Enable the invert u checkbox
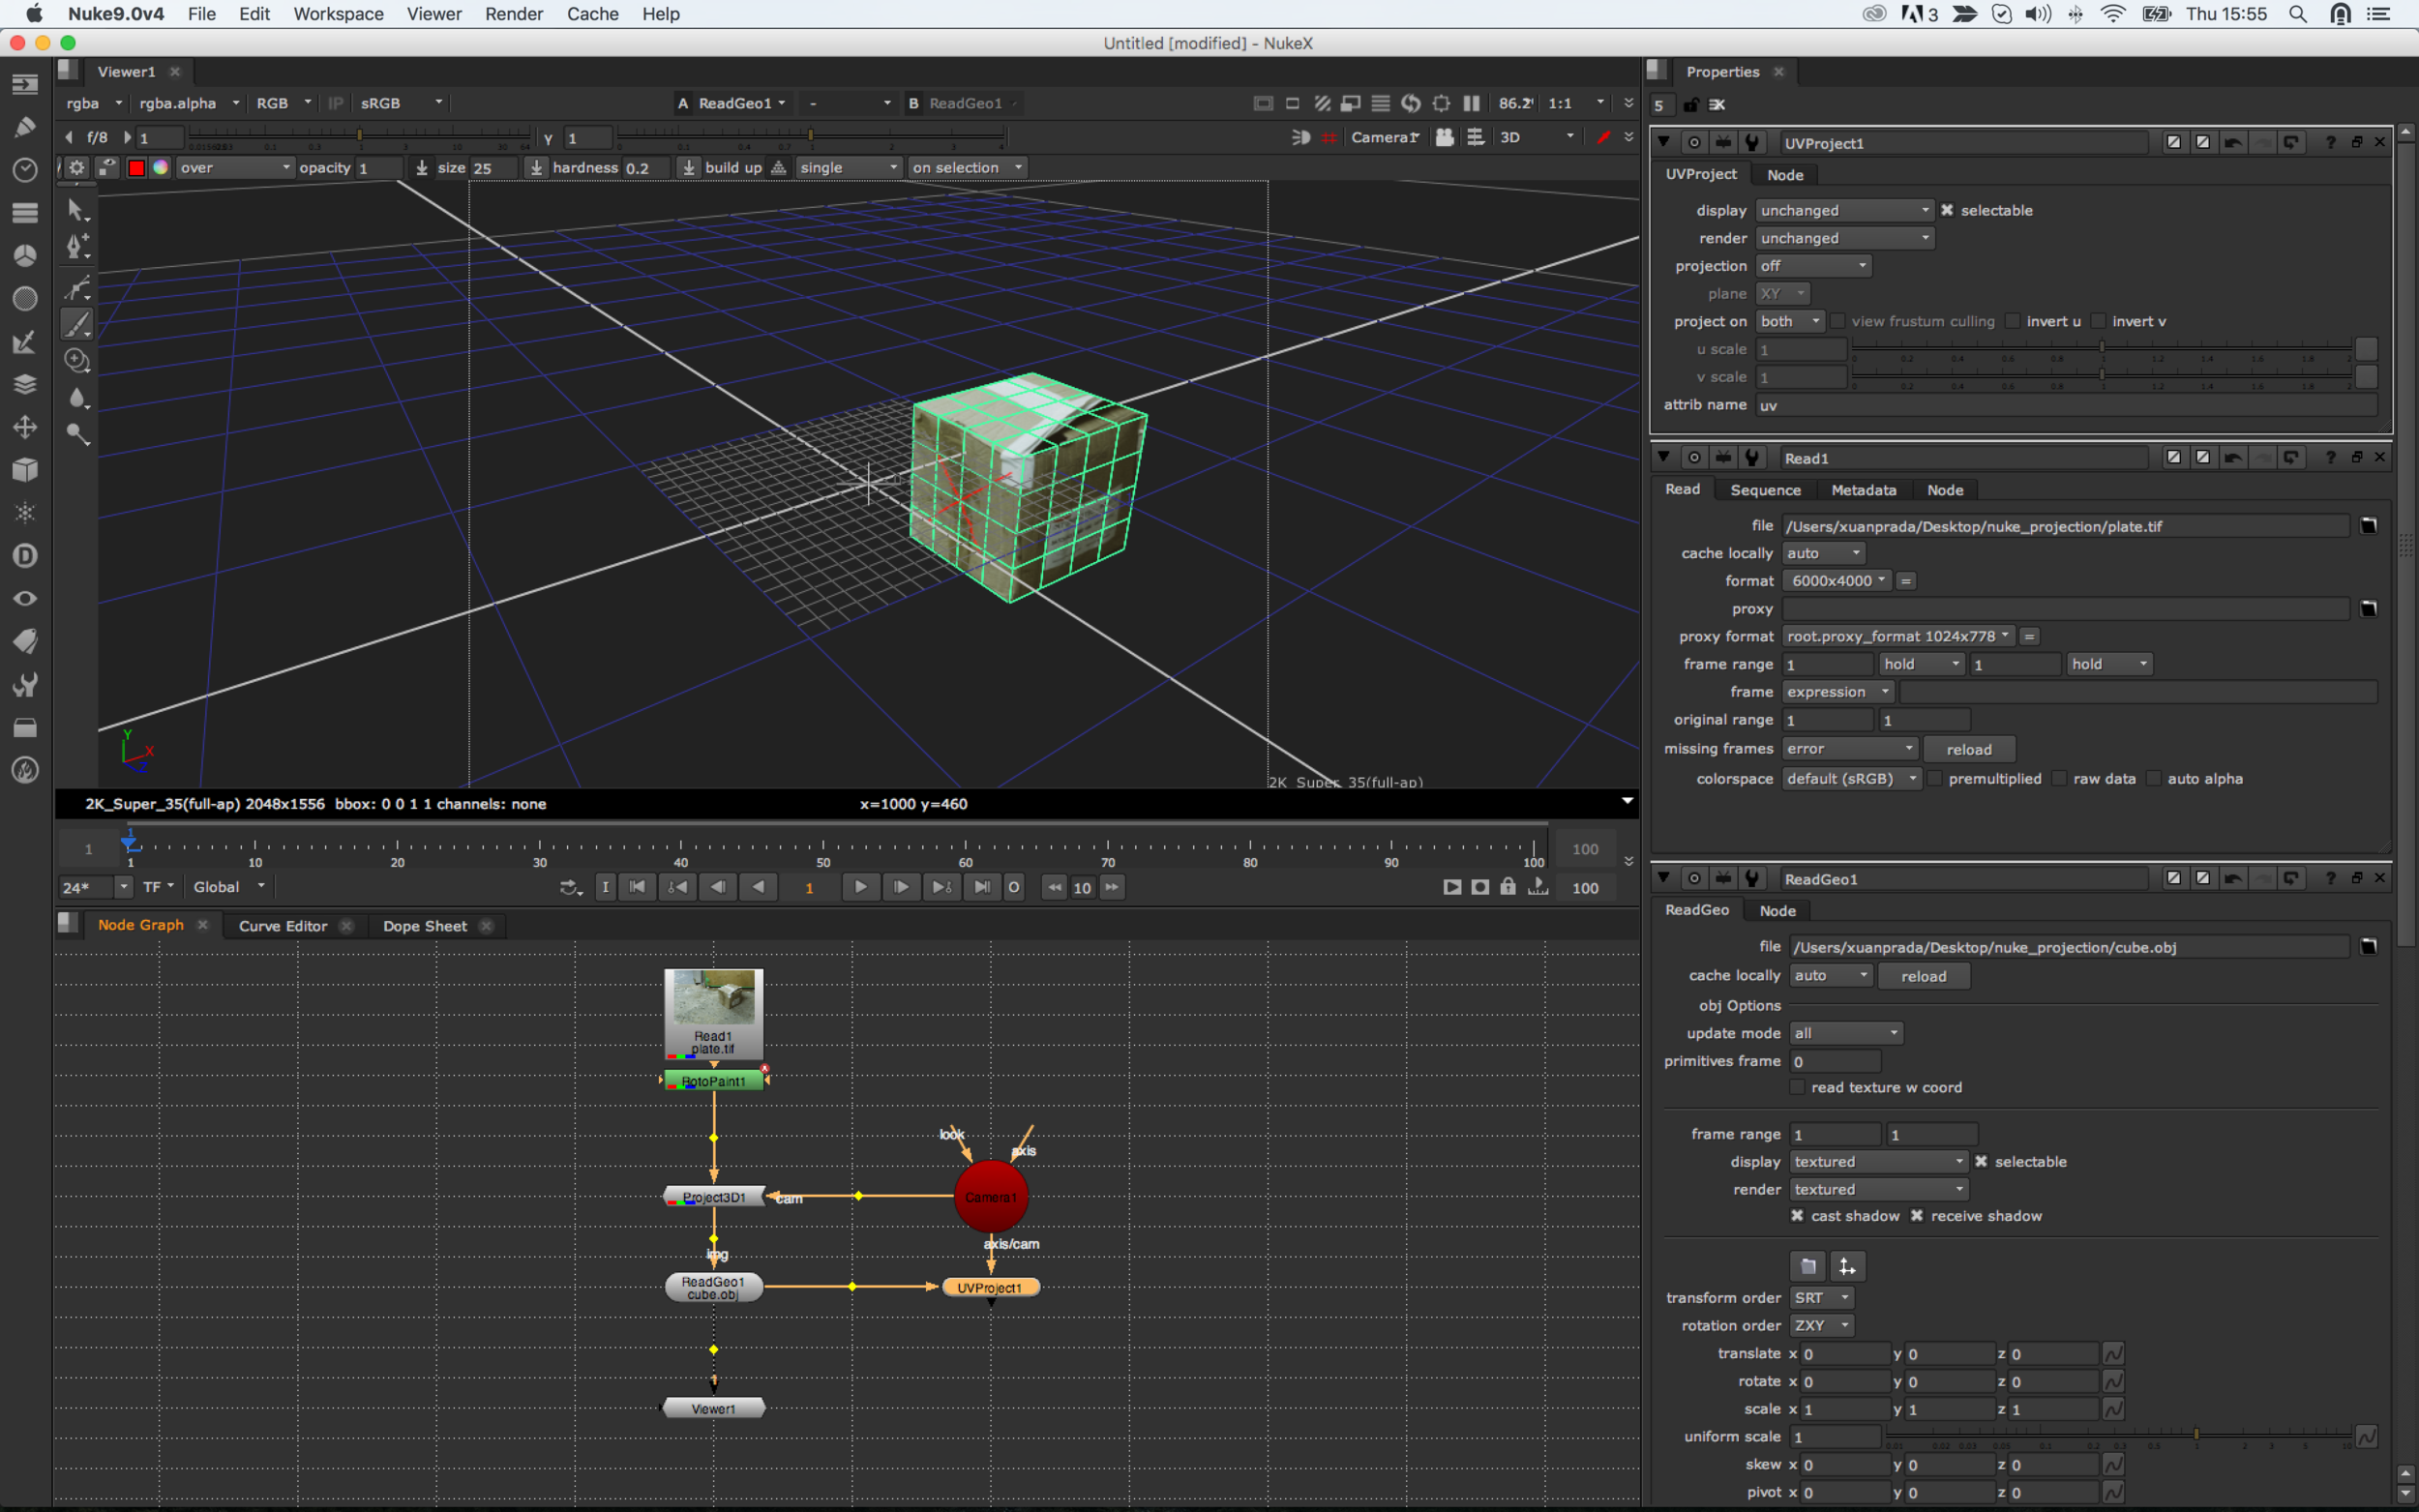Screen dimensions: 2419x1512 (x=2013, y=321)
